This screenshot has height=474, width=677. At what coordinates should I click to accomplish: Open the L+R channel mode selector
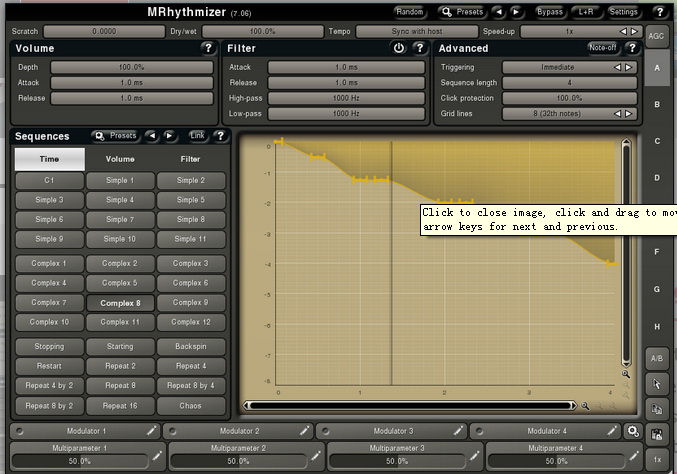[x=586, y=12]
